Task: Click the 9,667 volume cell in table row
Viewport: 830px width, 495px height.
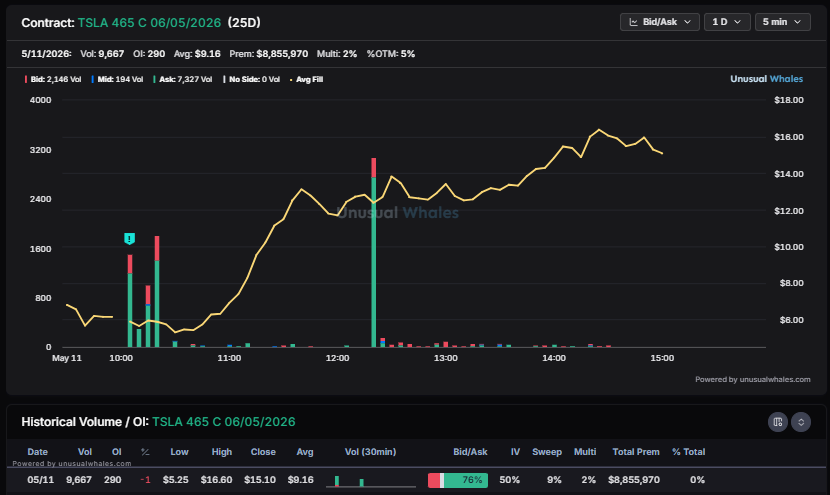Action: pyautogui.click(x=79, y=480)
